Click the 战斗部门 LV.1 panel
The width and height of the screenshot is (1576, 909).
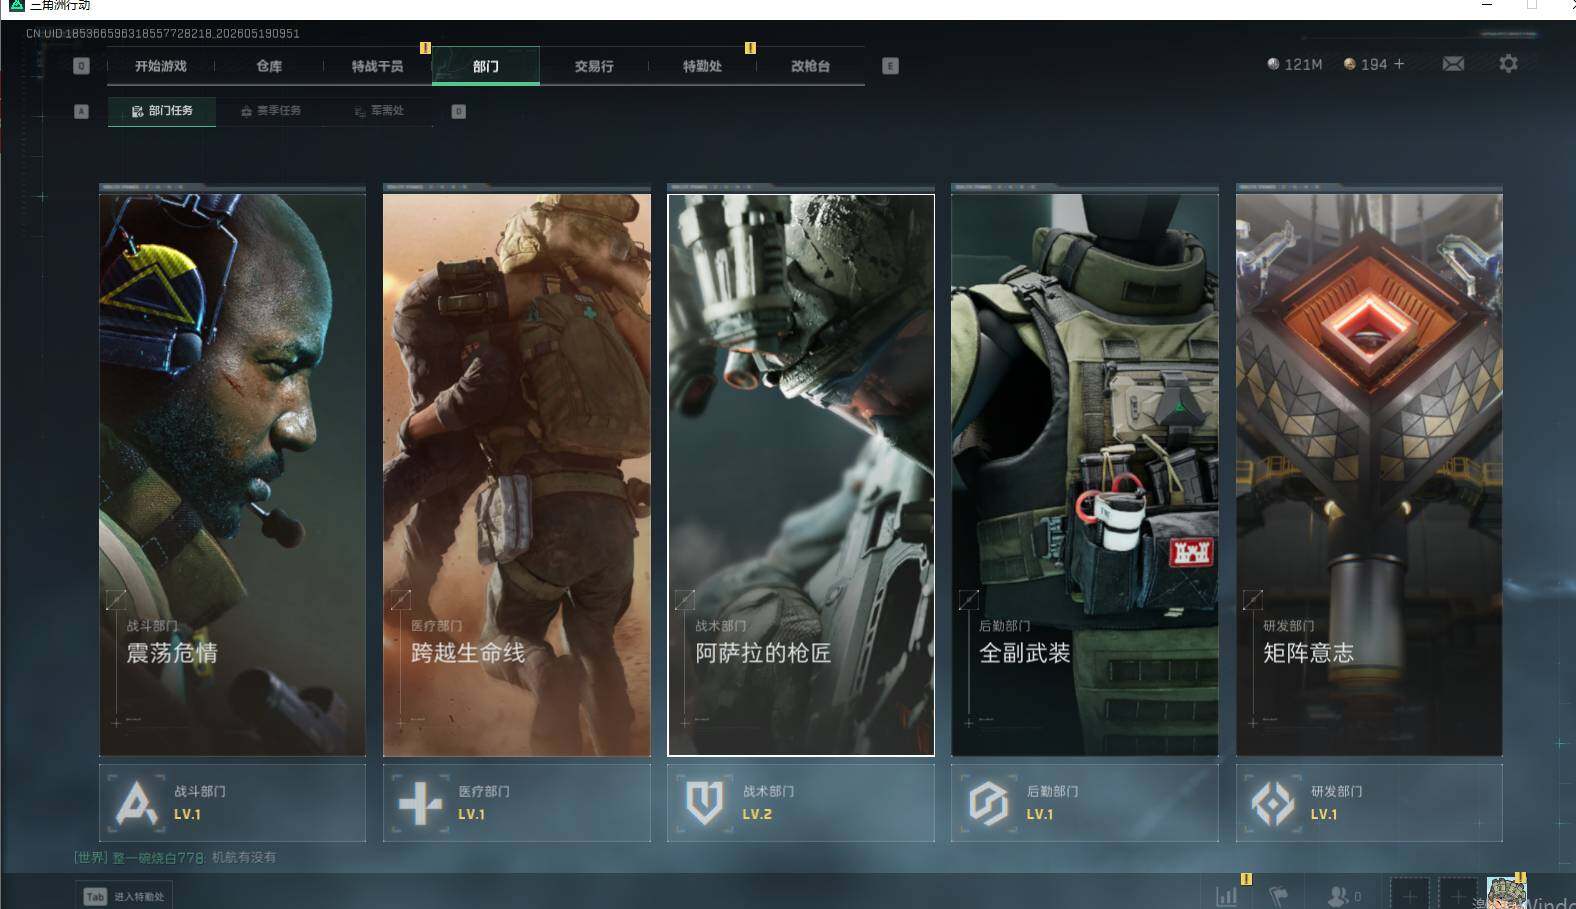(x=232, y=803)
